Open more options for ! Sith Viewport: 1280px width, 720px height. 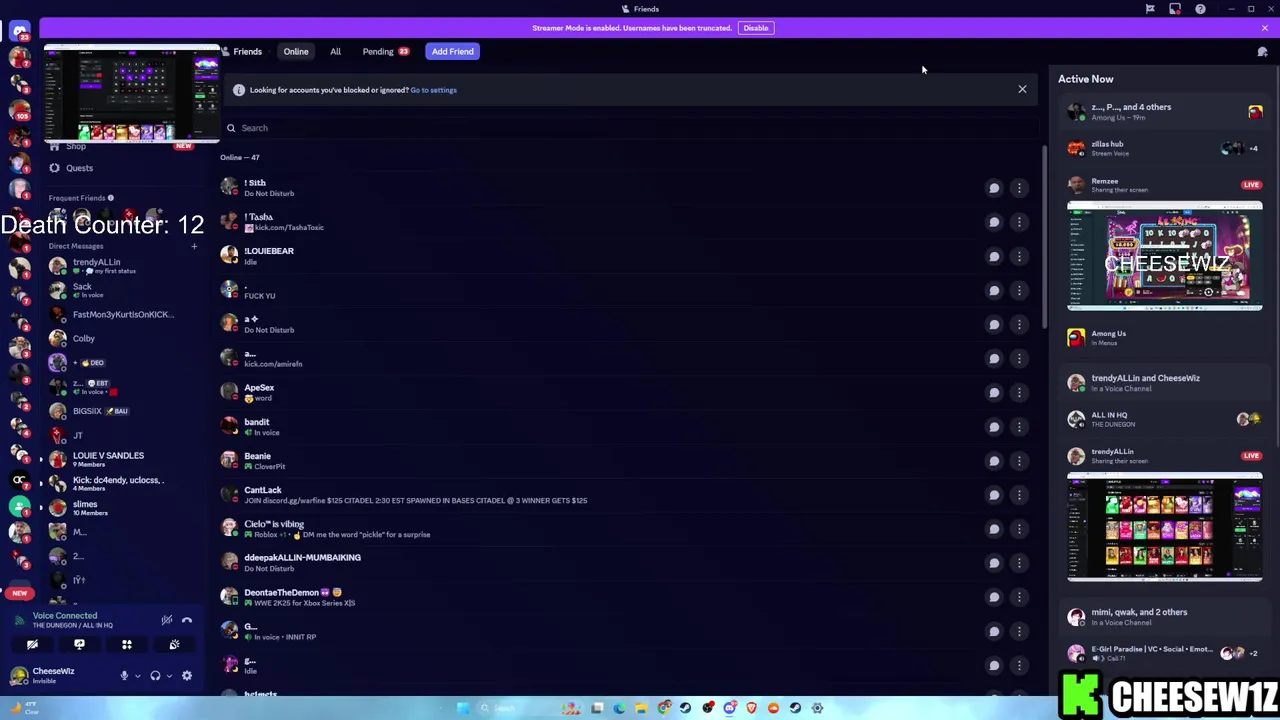point(1019,188)
